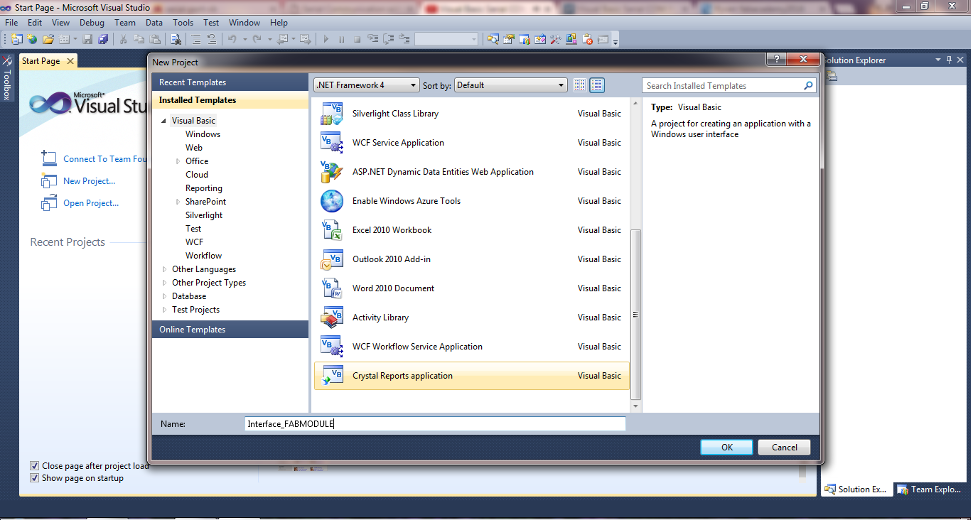Image resolution: width=973 pixels, height=520 pixels.
Task: Click the OK button
Action: 727,447
